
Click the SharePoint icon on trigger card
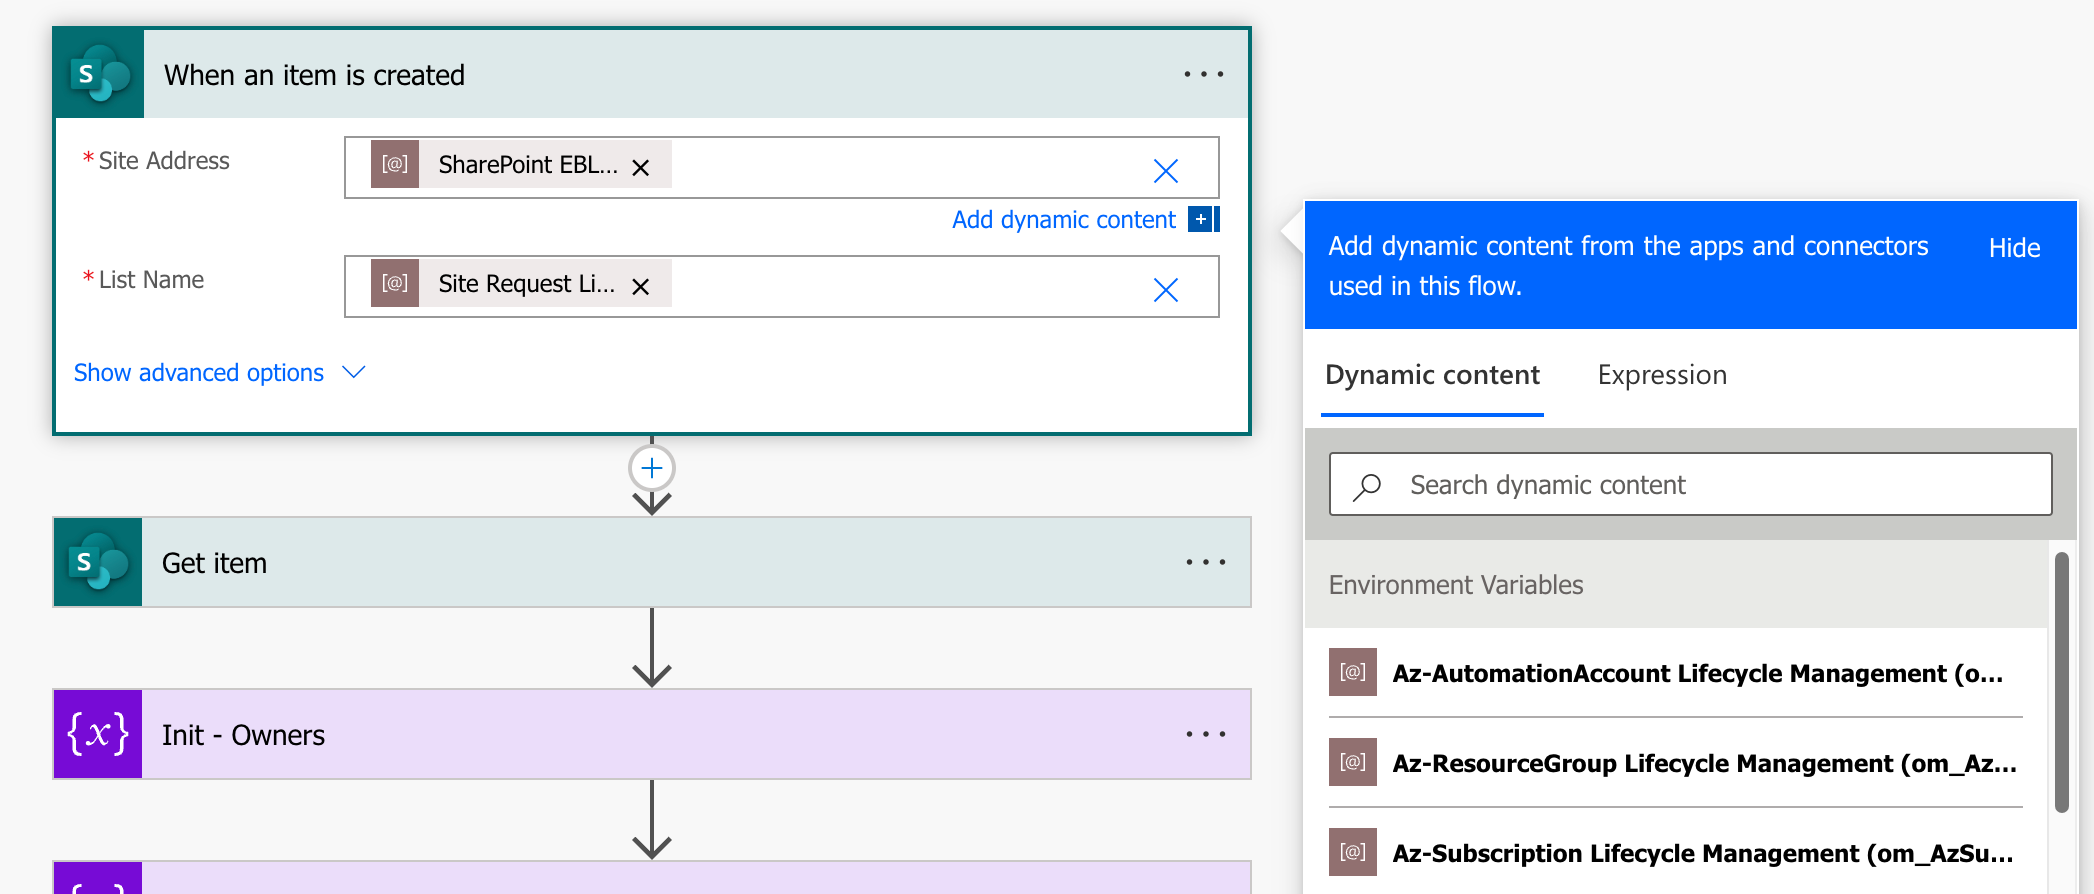pos(99,74)
